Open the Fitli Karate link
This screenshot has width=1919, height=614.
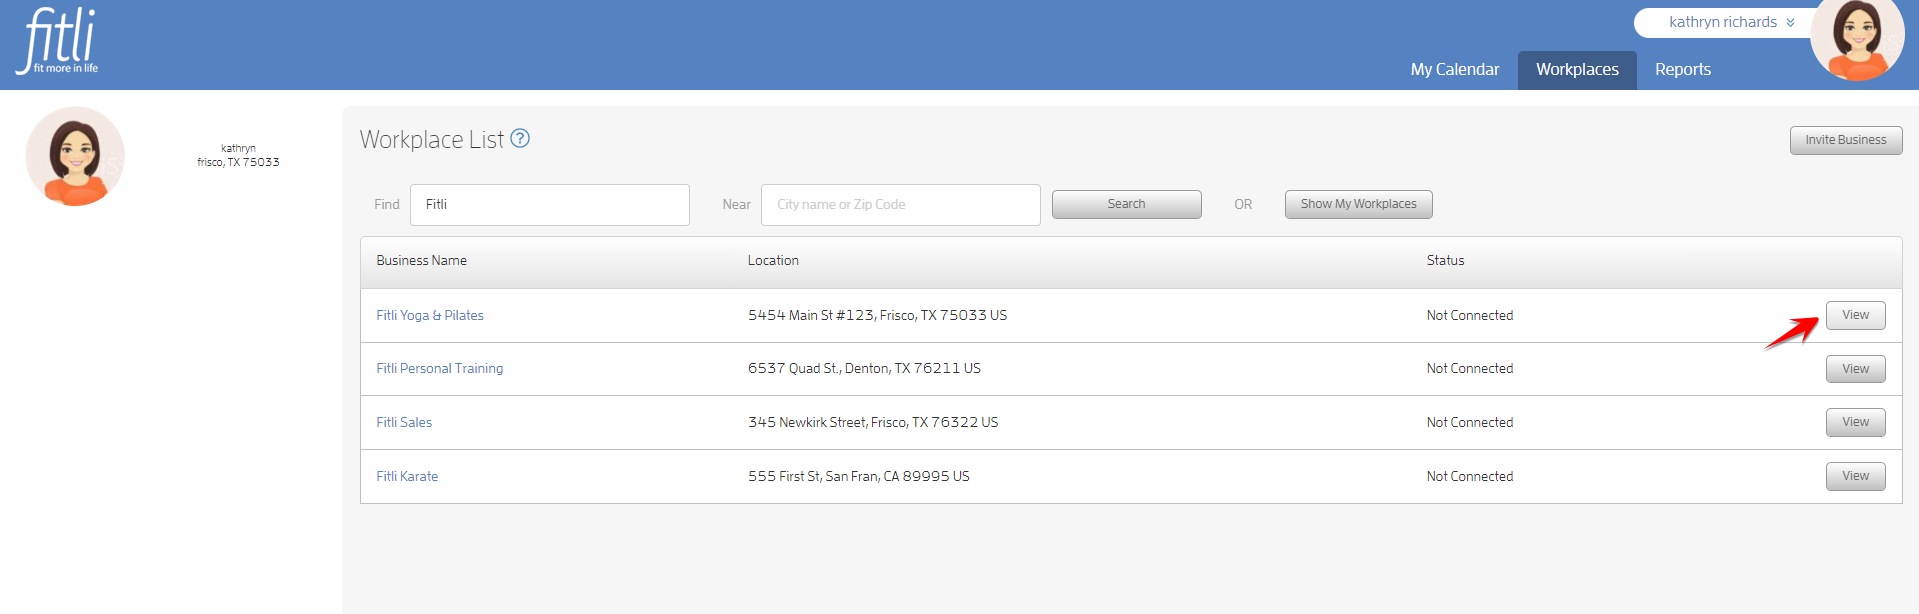pos(407,476)
